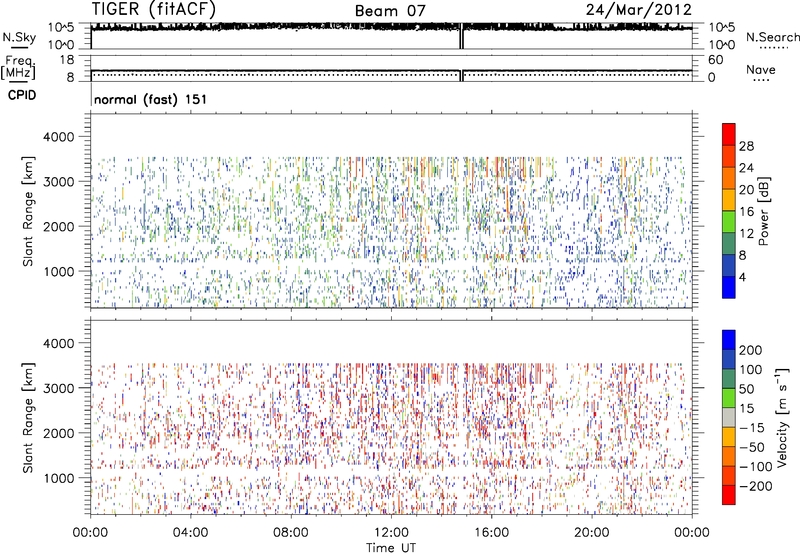Image resolution: width=800 pixels, height=554 pixels.
Task: Click the bright blue bottom swatch of the Power colorbar
Action: pos(729,287)
